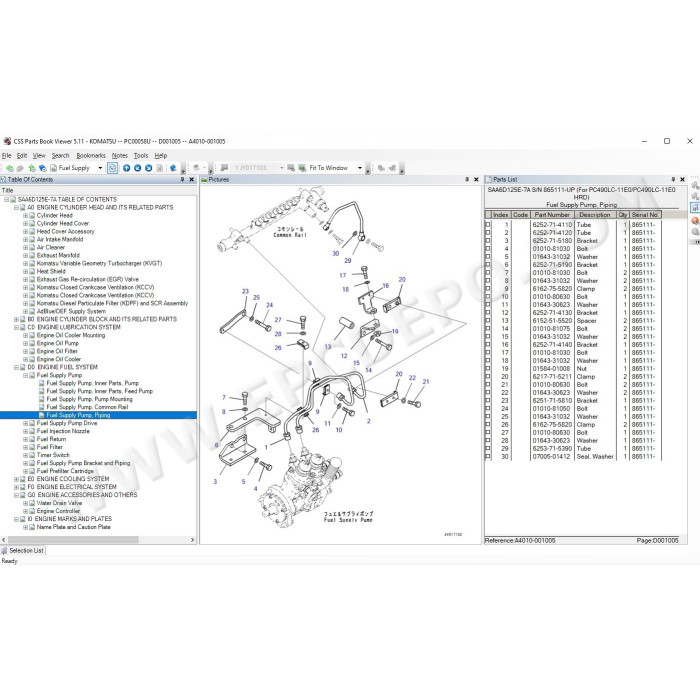The height and width of the screenshot is (700, 700).
Task: Open the Search menu
Action: 60,155
